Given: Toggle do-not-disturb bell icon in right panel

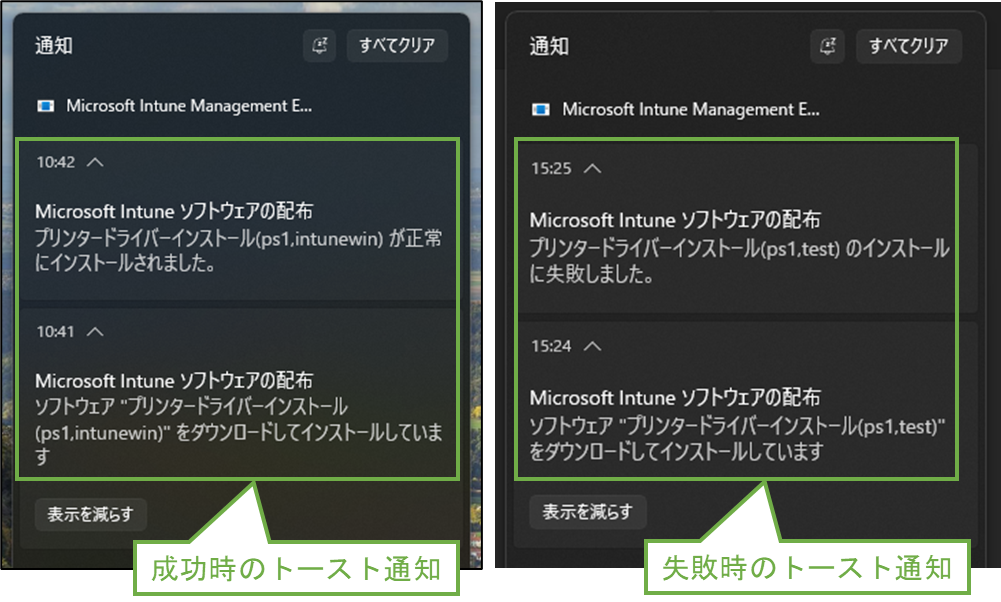Looking at the screenshot, I should tap(827, 46).
